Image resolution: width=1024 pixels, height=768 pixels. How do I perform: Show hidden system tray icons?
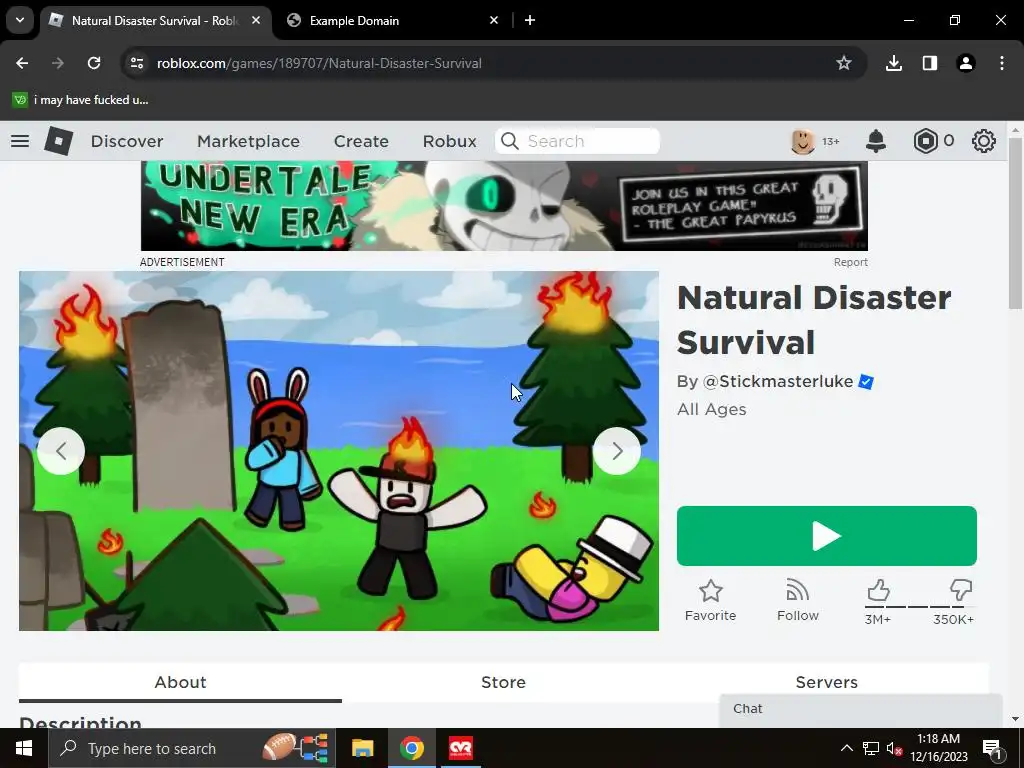coord(846,748)
